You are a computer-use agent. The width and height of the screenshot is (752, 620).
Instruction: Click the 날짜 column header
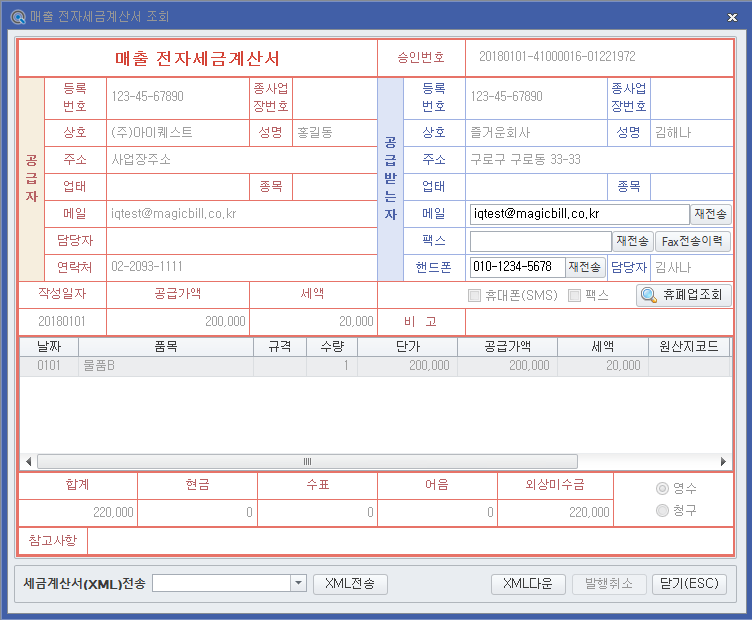[49, 347]
